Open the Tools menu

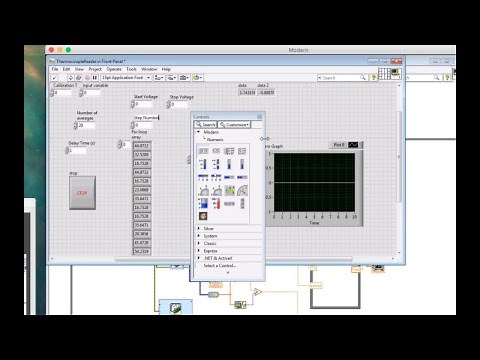coord(131,69)
